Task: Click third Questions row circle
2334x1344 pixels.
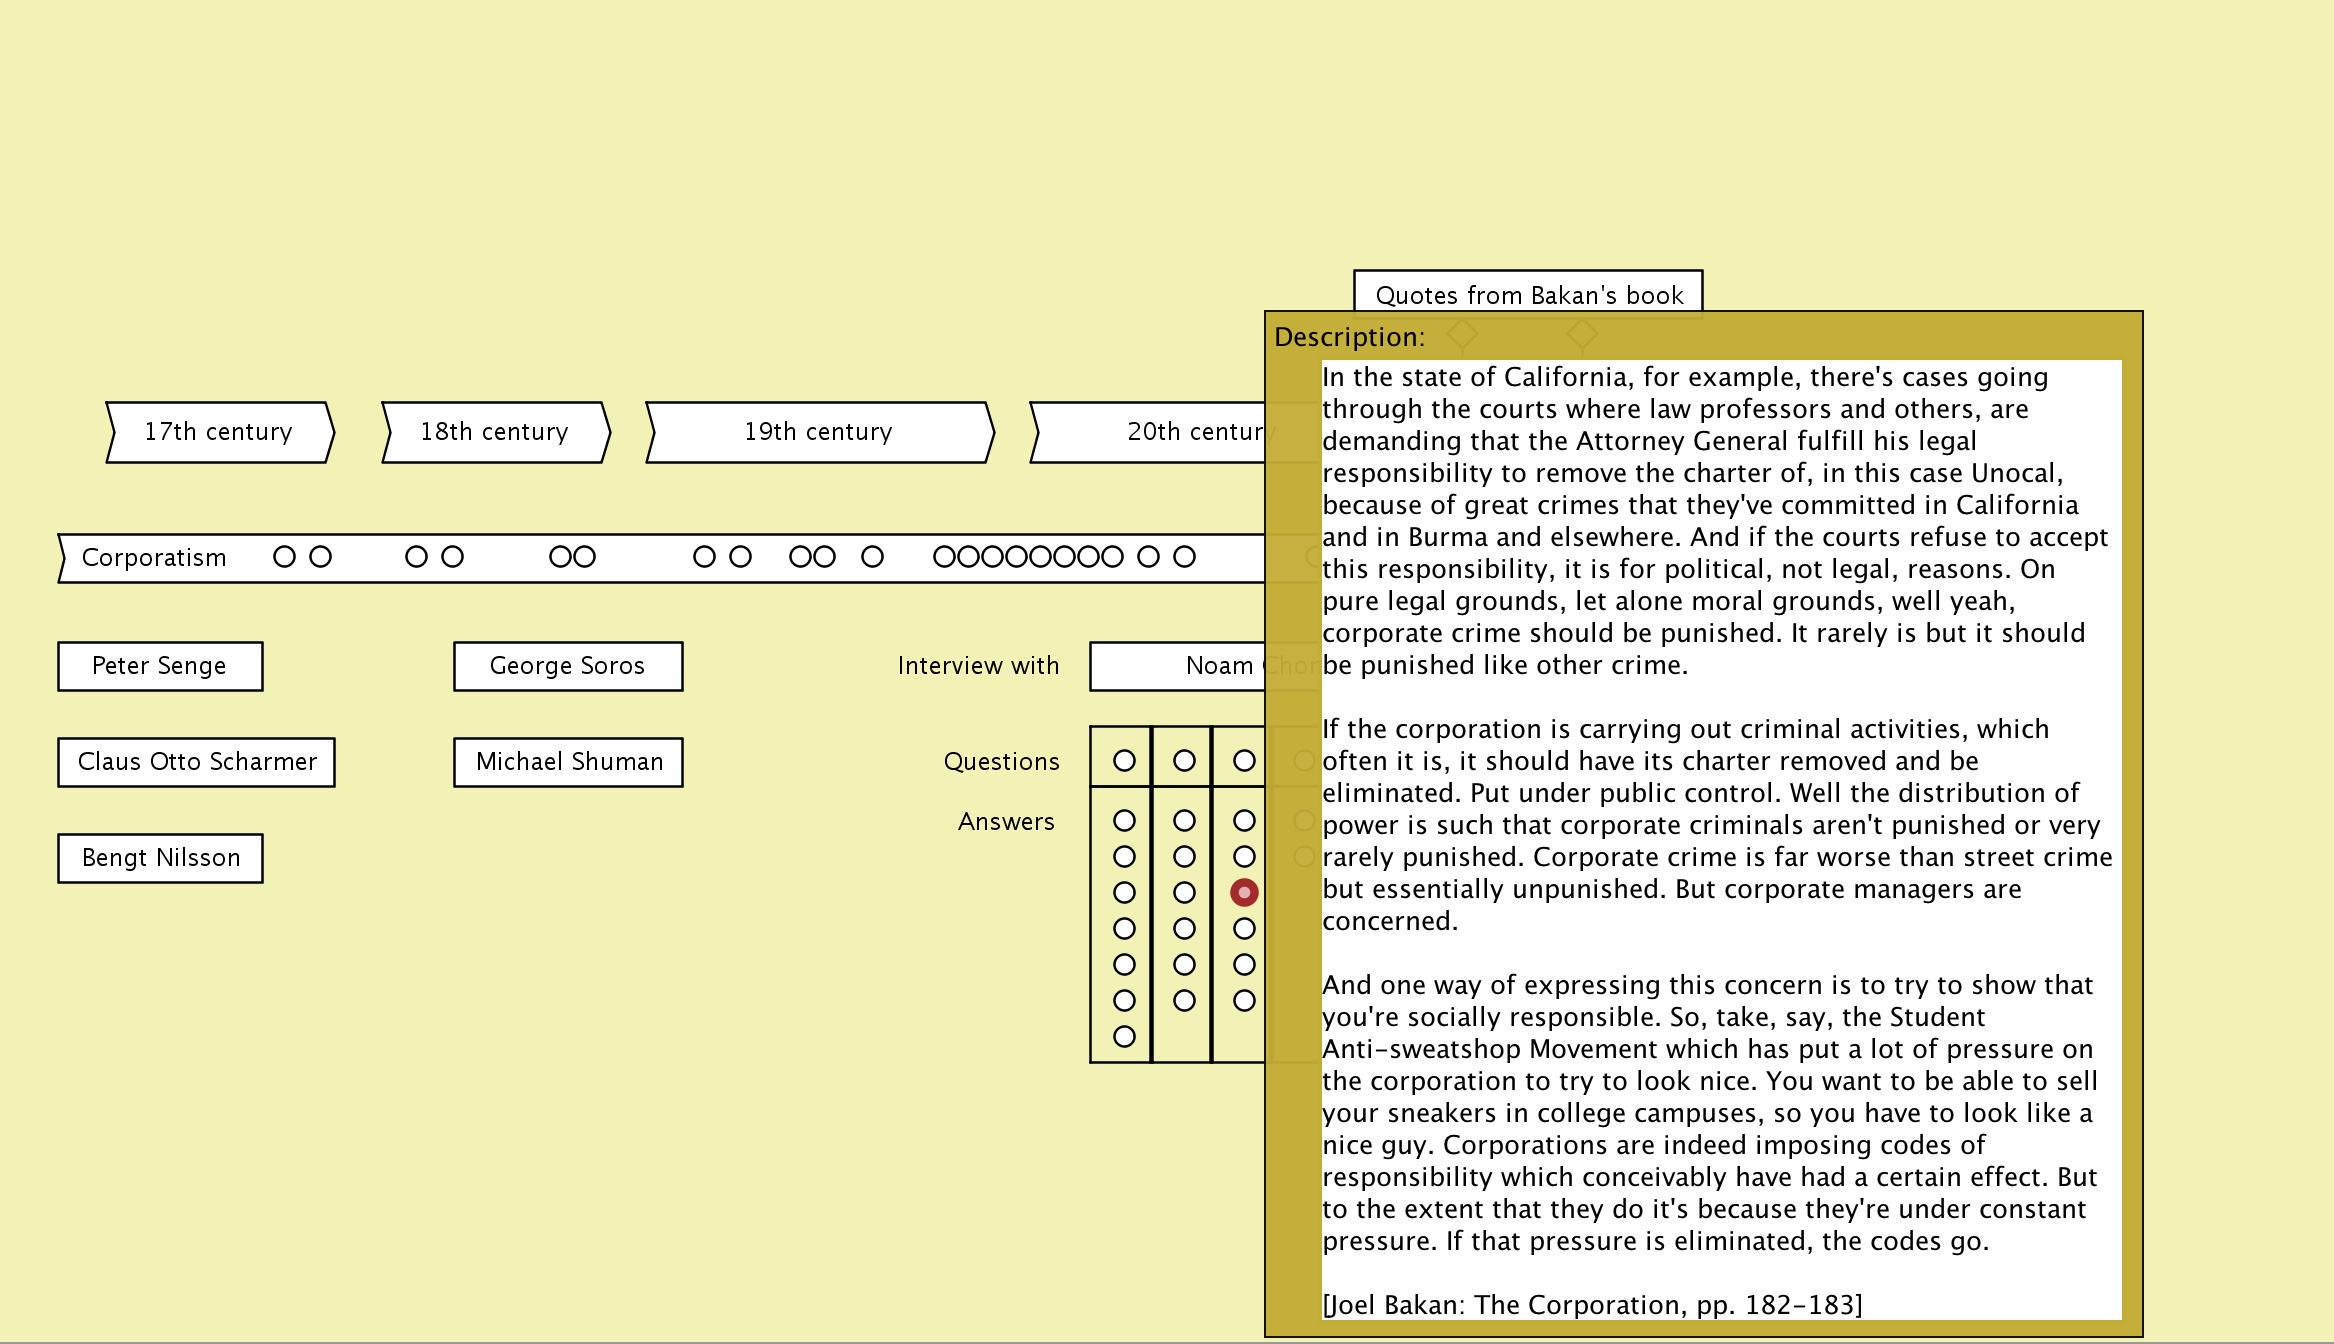Action: click(1244, 761)
